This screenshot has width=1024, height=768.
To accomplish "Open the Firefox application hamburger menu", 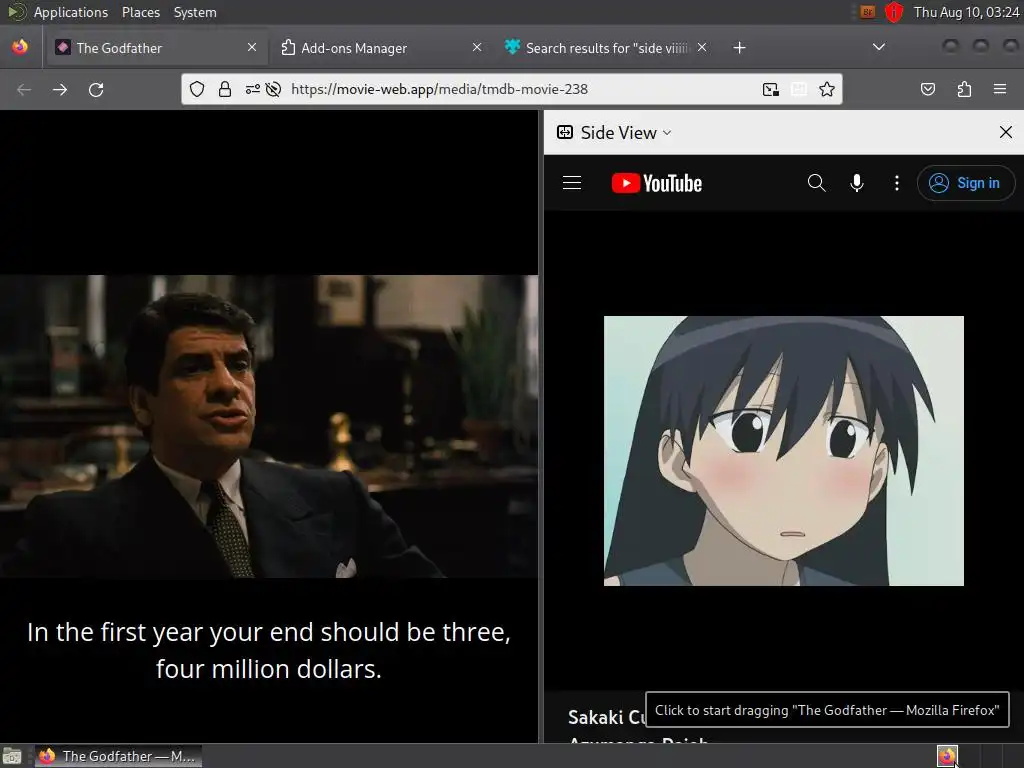I will pyautogui.click(x=1000, y=89).
